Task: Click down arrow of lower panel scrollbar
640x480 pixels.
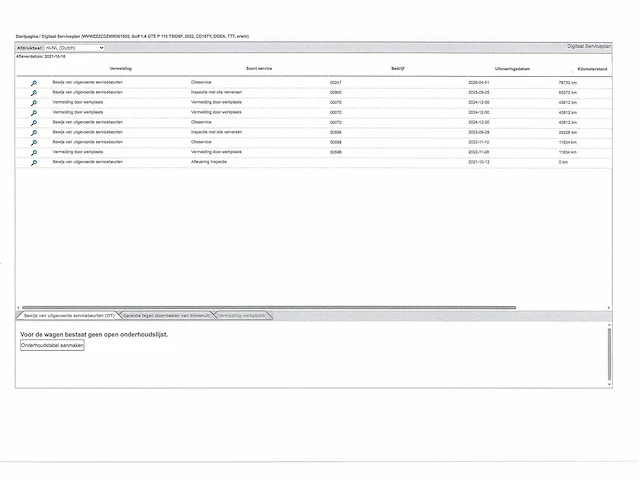Action: [609, 384]
